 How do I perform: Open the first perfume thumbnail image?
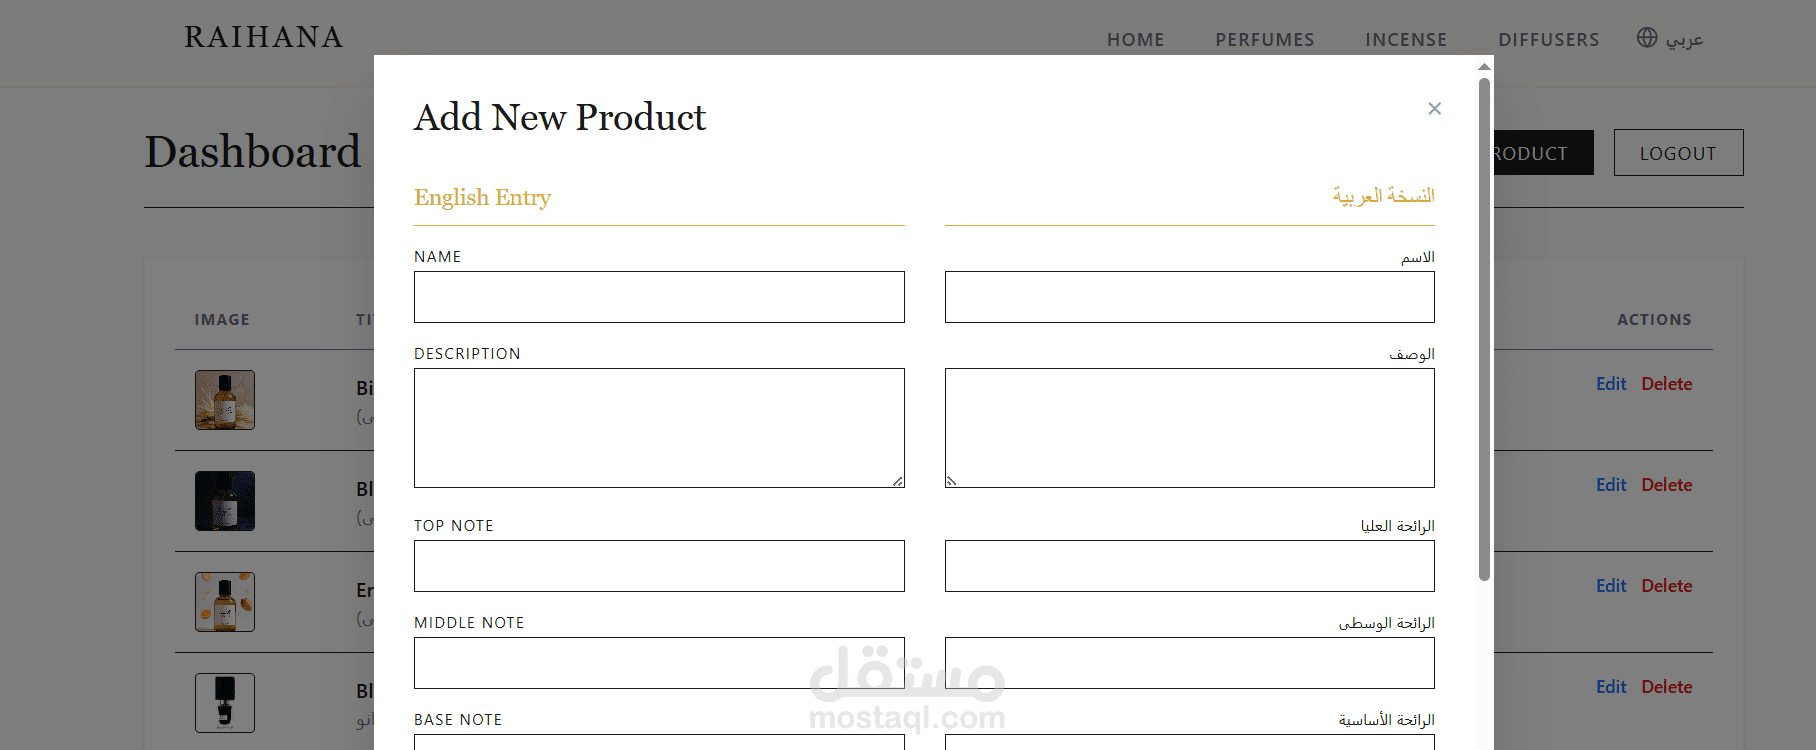click(x=225, y=400)
